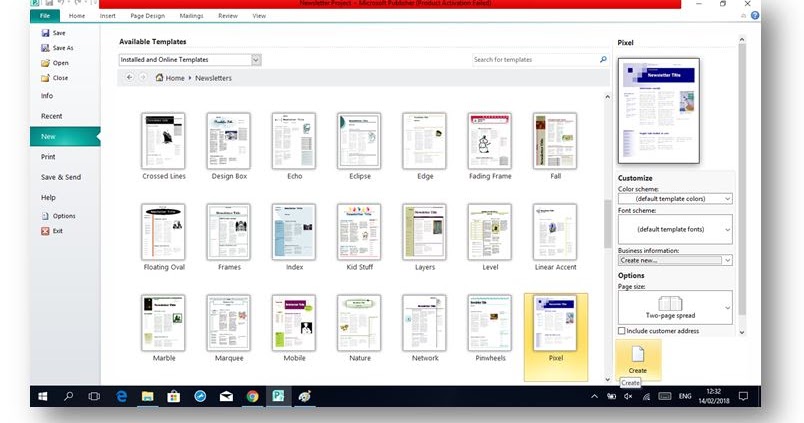This screenshot has height=423, width=804.
Task: Switch to the Home ribbon tab
Action: 77,16
